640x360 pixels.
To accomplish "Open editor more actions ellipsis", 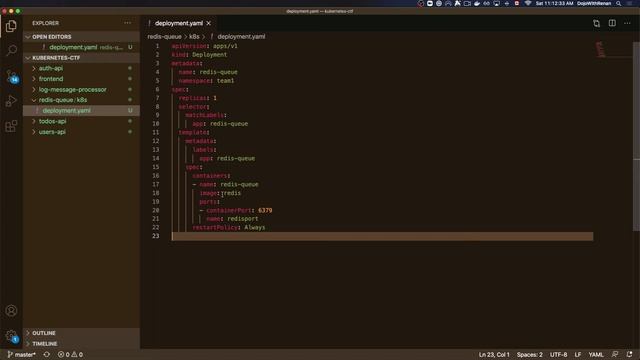I will (x=627, y=23).
